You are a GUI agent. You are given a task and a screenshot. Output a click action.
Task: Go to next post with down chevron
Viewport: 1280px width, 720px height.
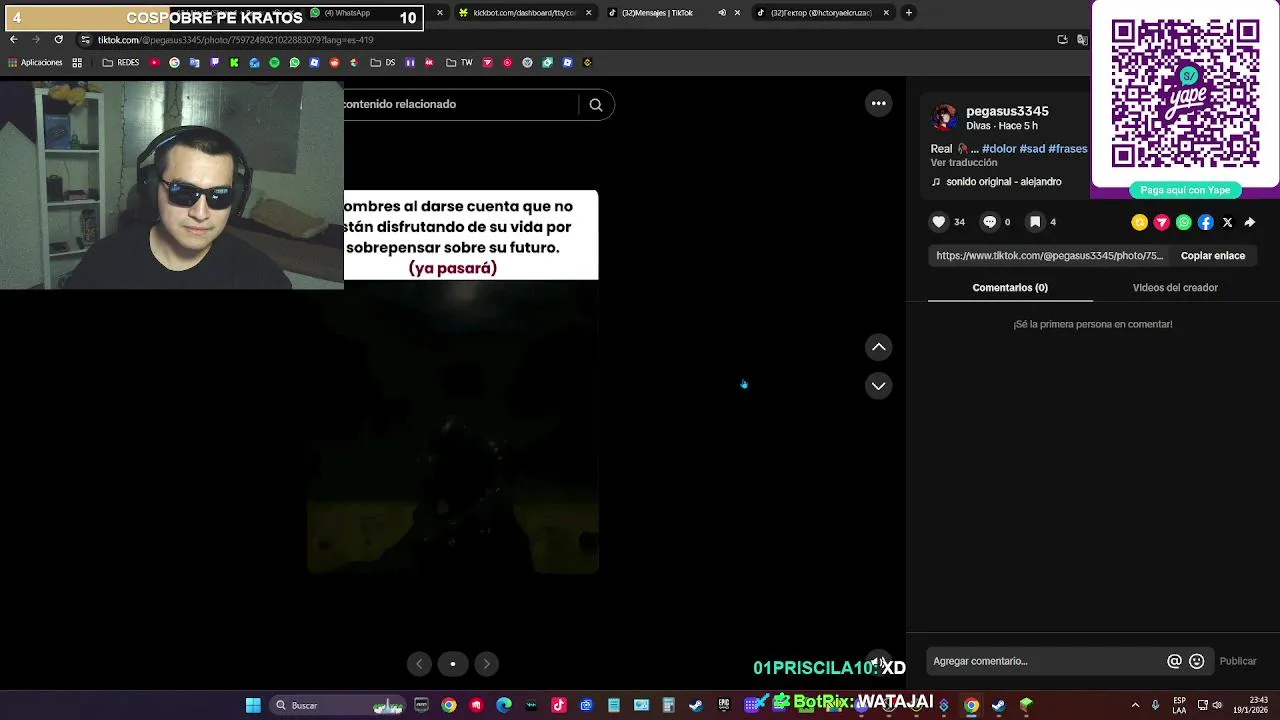[879, 385]
